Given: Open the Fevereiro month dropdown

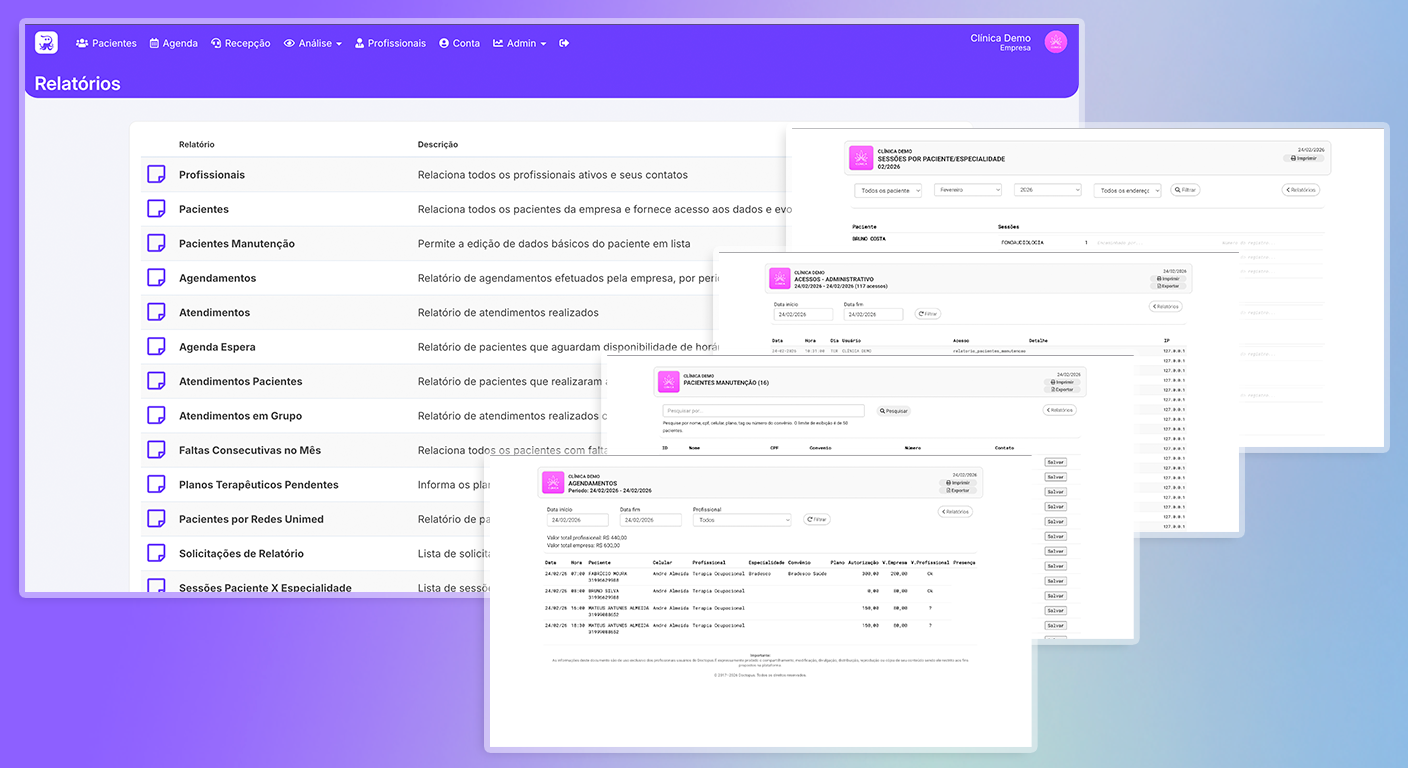Looking at the screenshot, I should (967, 190).
